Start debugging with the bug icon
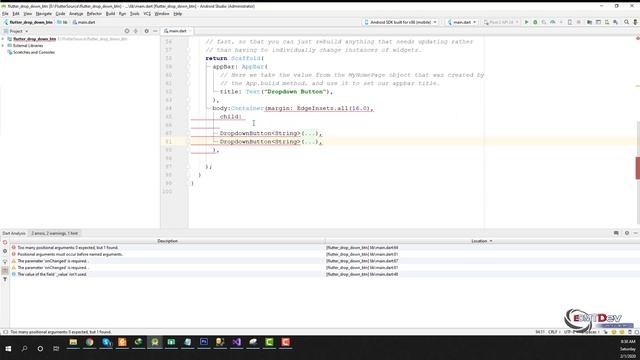Screen dimensions: 640x360 coord(535,22)
